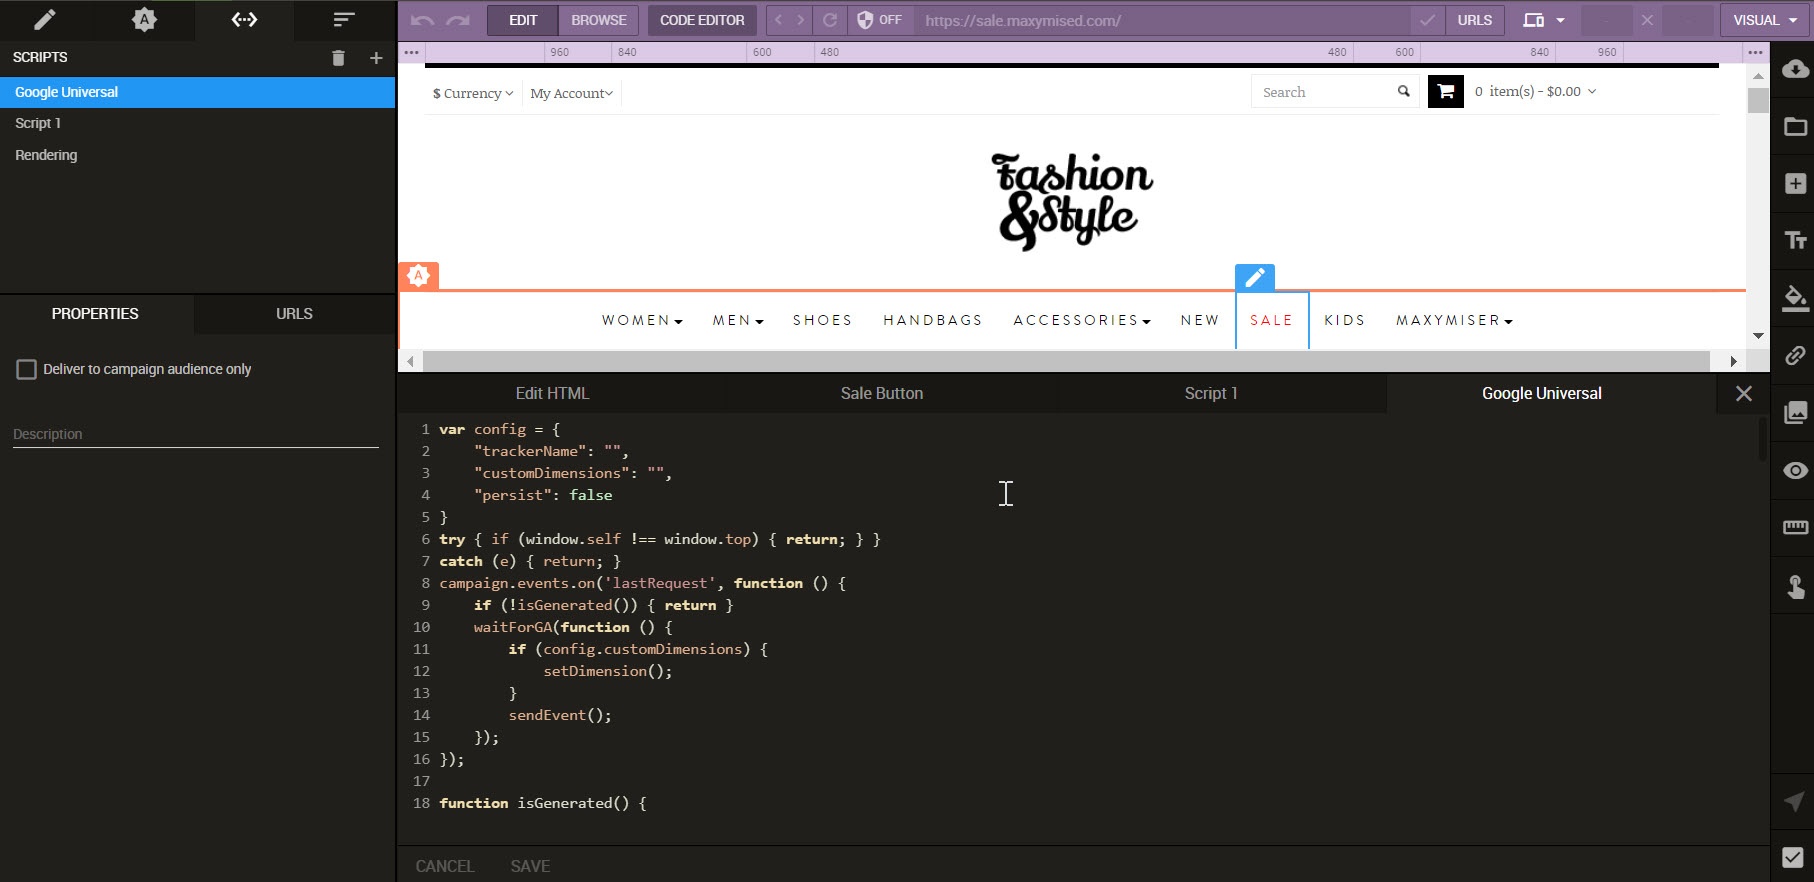Open the device preview dropdown
Image resolution: width=1814 pixels, height=882 pixels.
[x=1544, y=20]
